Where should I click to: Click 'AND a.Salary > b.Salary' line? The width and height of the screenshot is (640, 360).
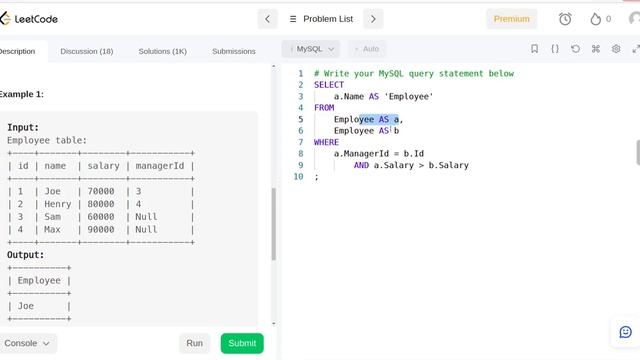tap(411, 165)
